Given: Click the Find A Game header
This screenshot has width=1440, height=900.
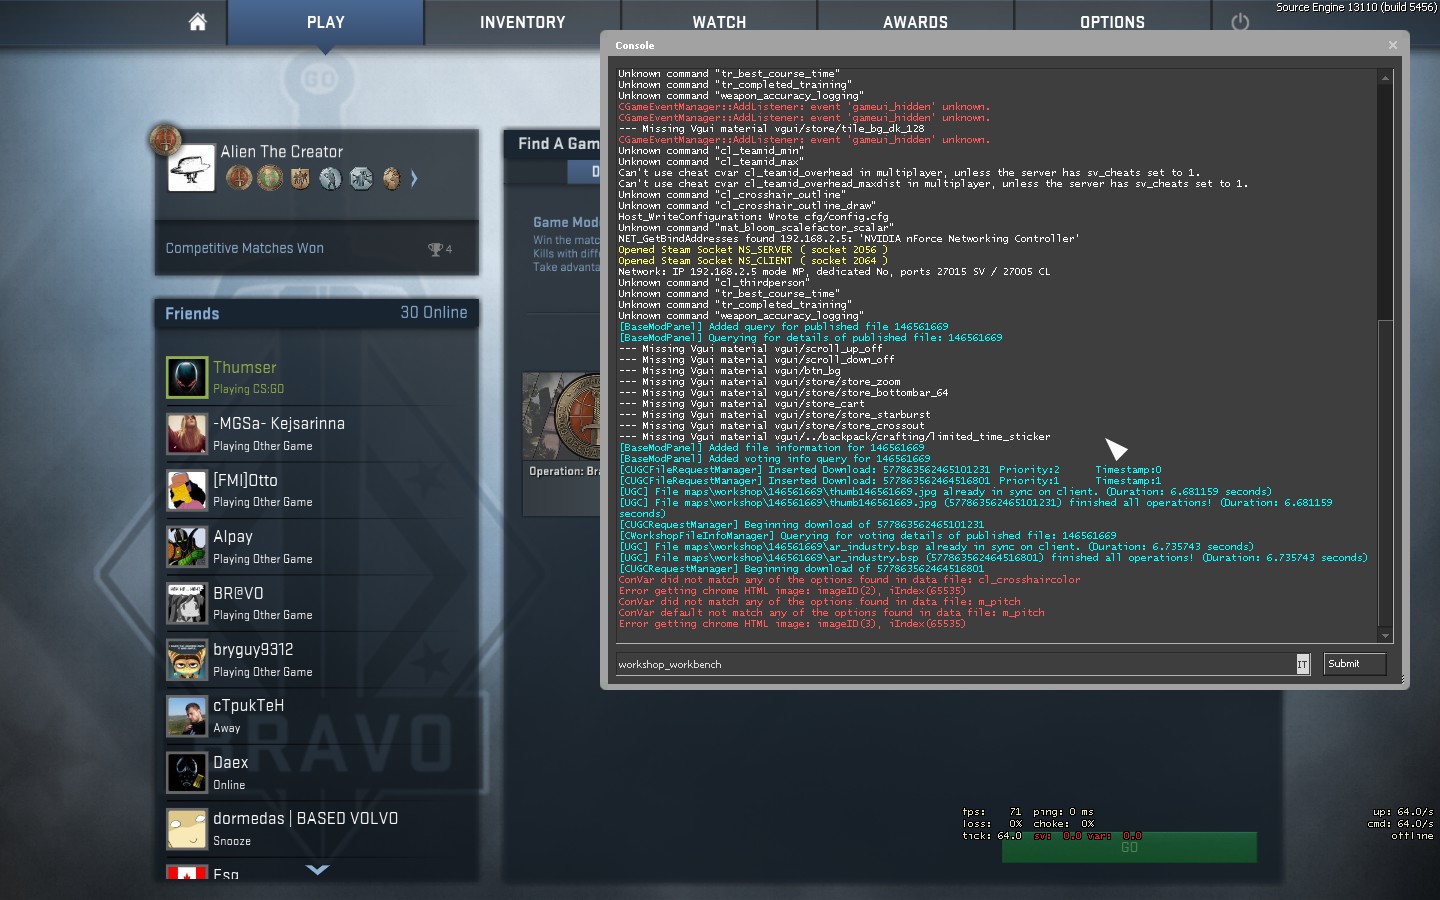Looking at the screenshot, I should pyautogui.click(x=558, y=144).
